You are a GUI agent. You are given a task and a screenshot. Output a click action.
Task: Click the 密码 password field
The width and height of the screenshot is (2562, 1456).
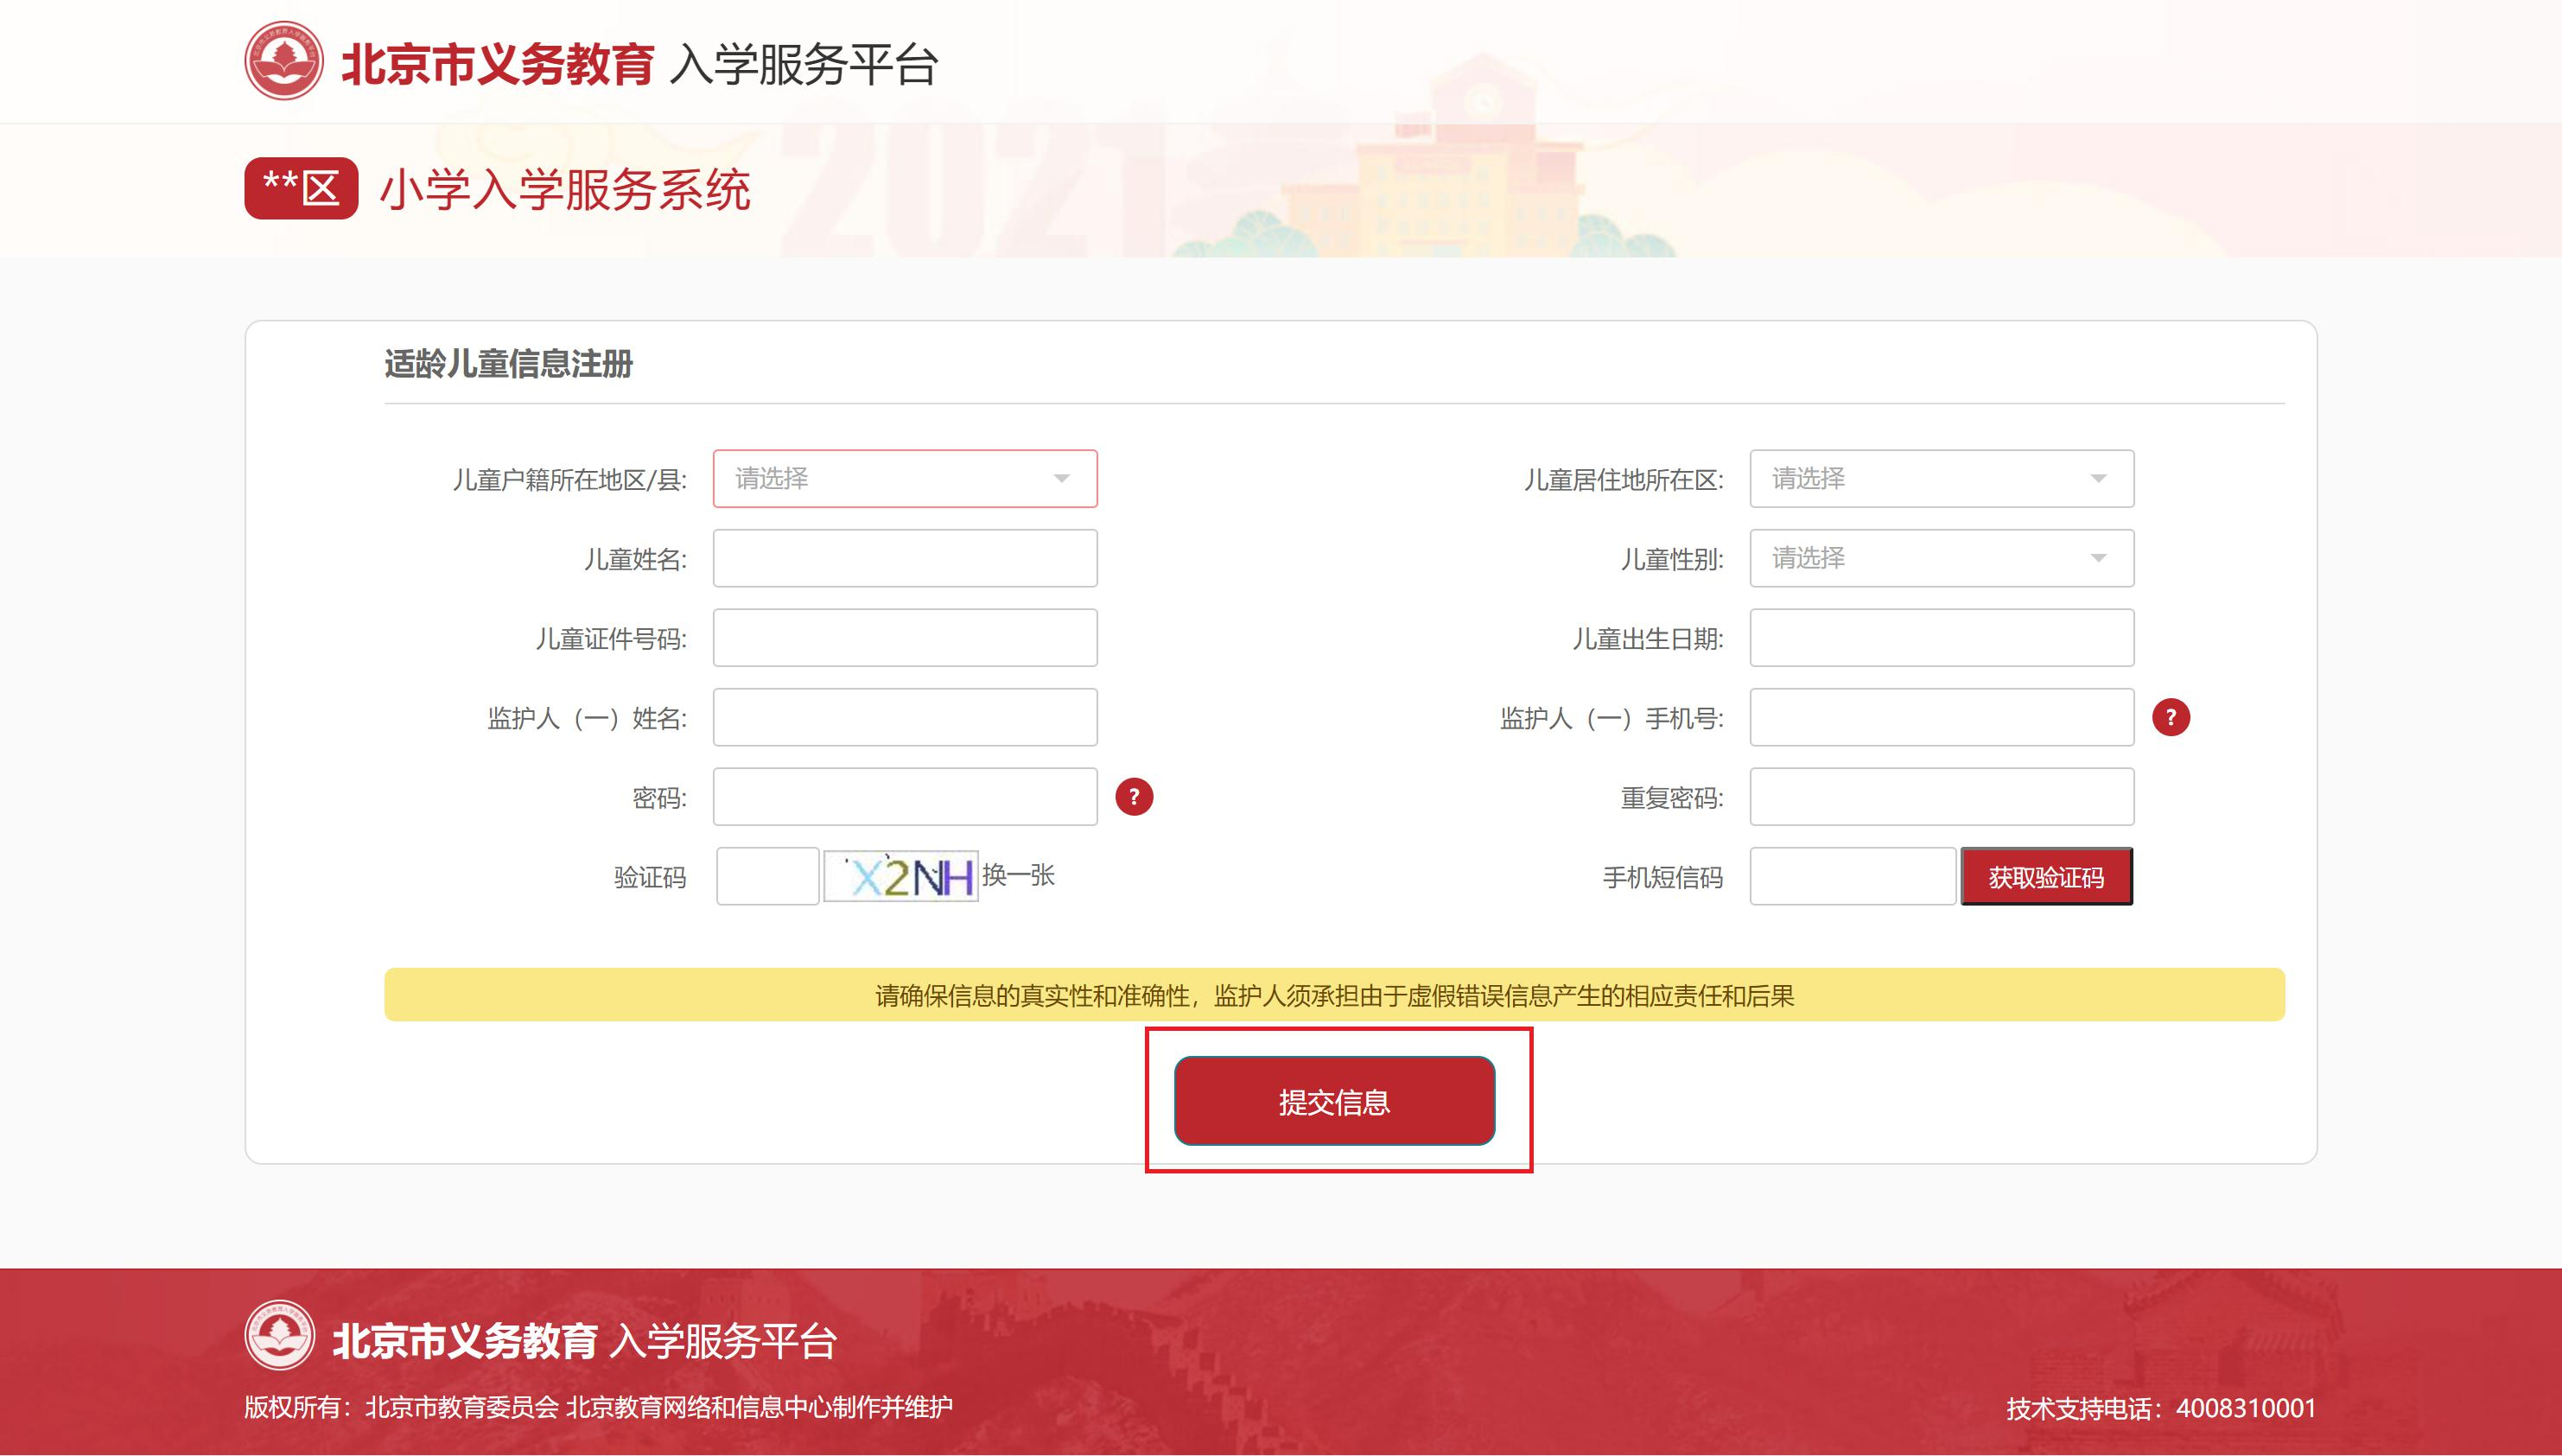coord(904,797)
